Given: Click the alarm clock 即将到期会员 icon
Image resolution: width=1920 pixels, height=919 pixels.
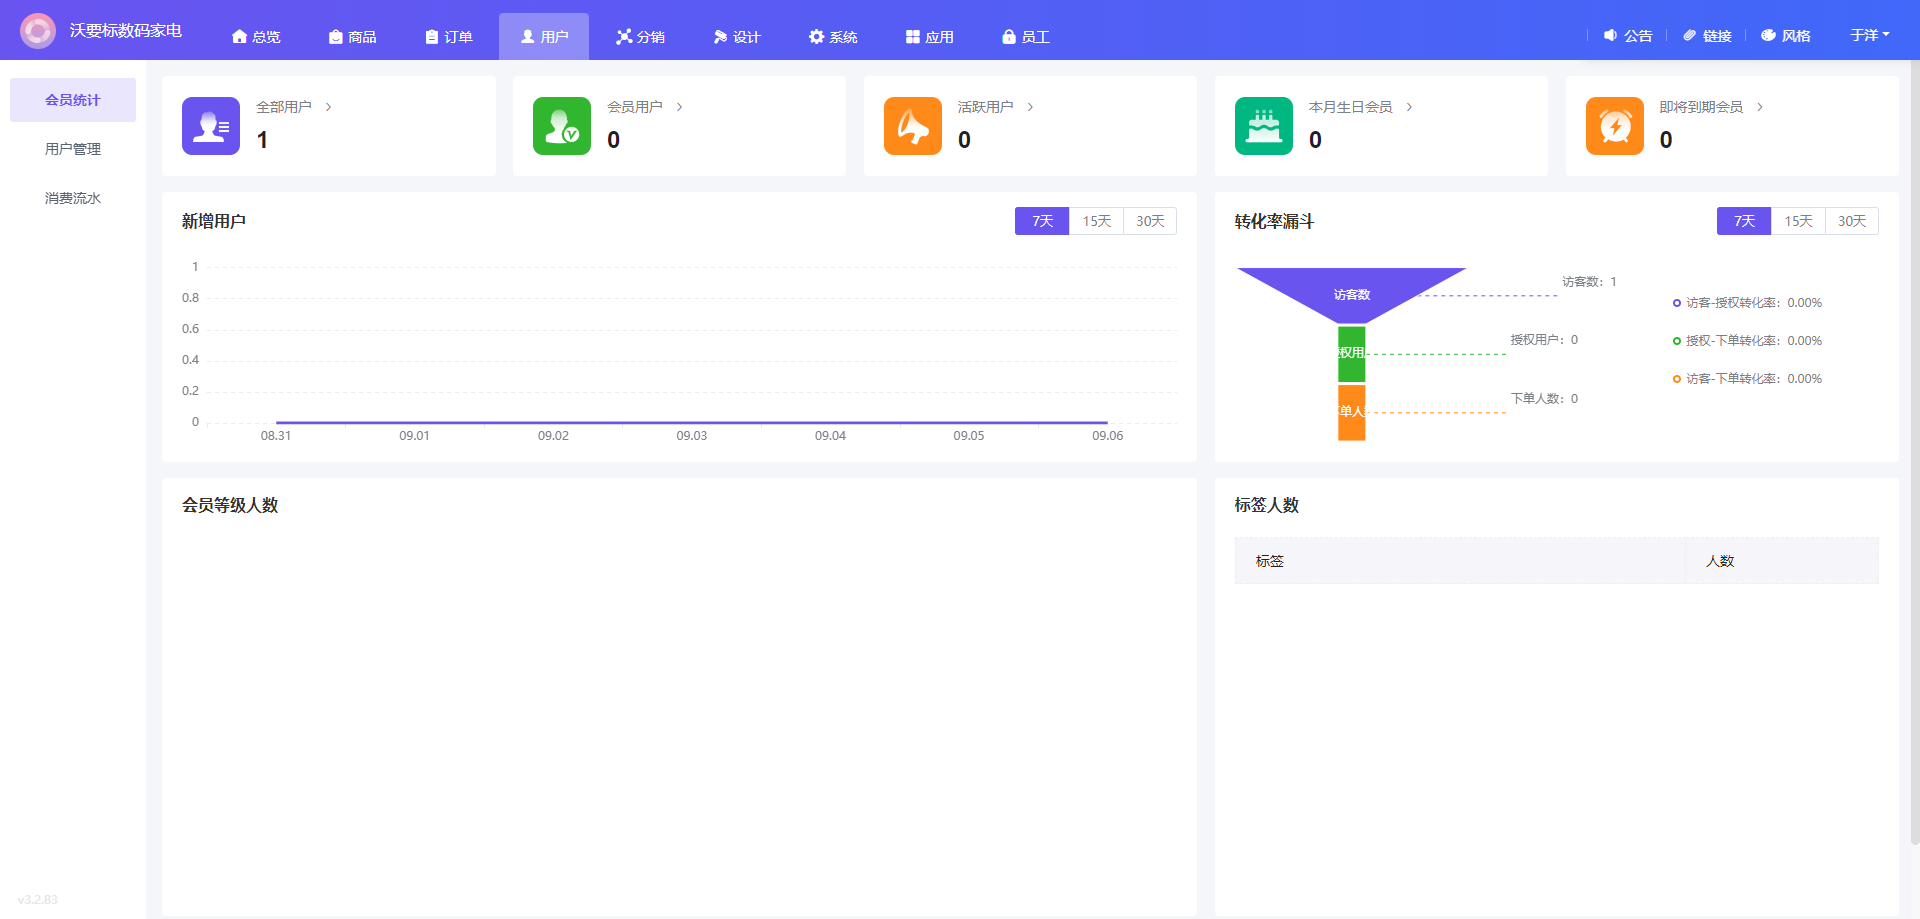Looking at the screenshot, I should pos(1615,126).
